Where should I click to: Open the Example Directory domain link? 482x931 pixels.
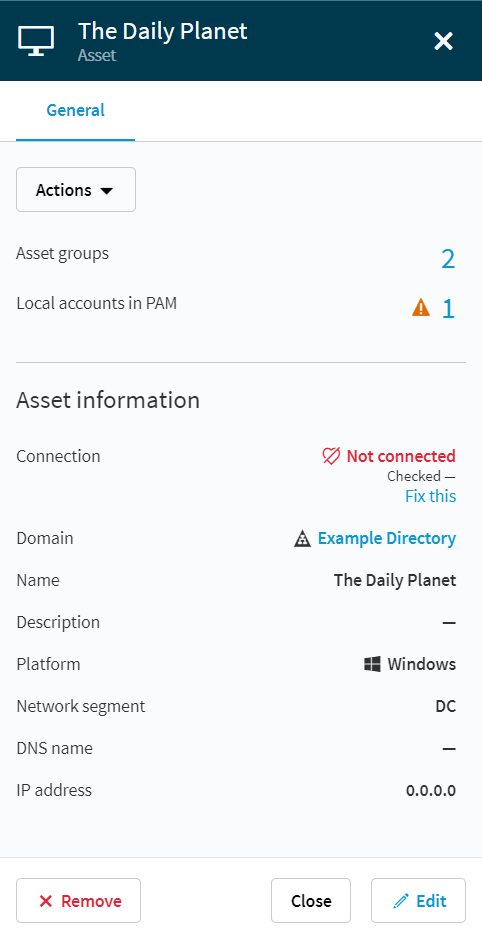[387, 539]
